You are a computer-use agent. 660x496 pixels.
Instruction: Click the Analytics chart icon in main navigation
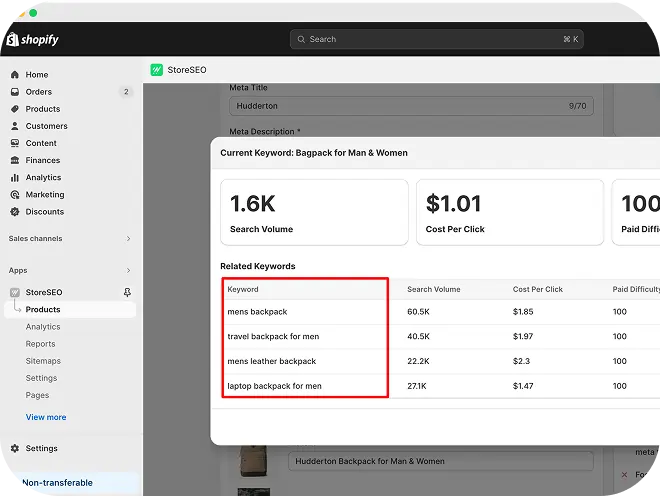[x=15, y=177]
